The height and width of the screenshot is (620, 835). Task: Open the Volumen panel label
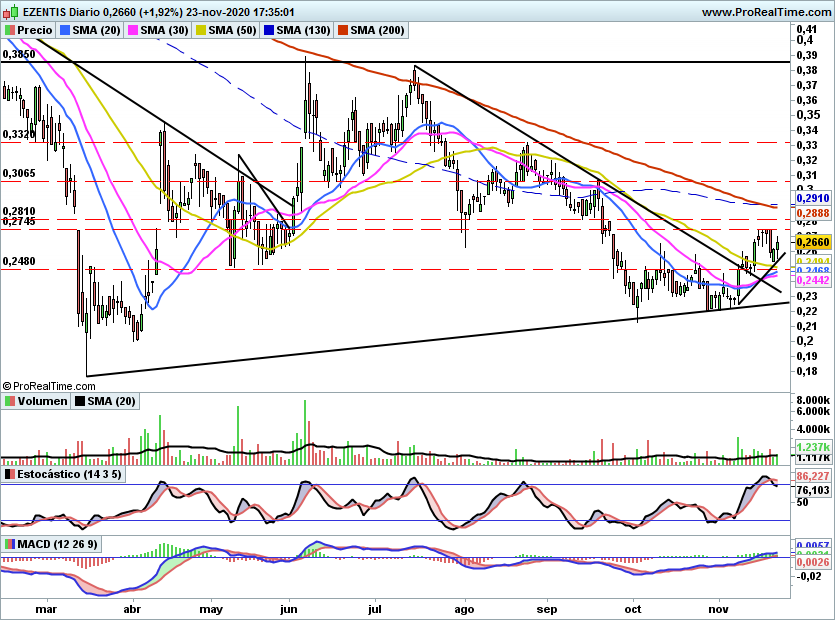click(36, 401)
